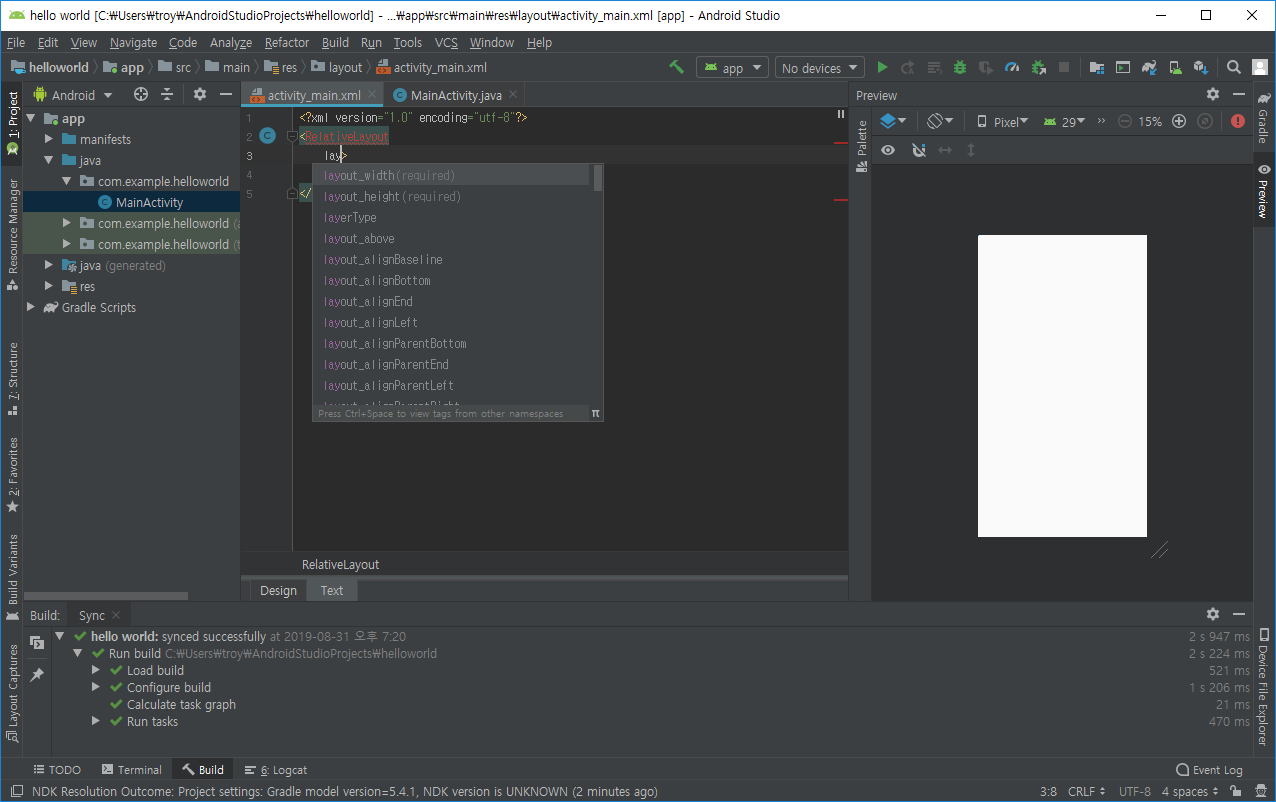
Task: Click the Stop square icon
Action: tap(1064, 67)
